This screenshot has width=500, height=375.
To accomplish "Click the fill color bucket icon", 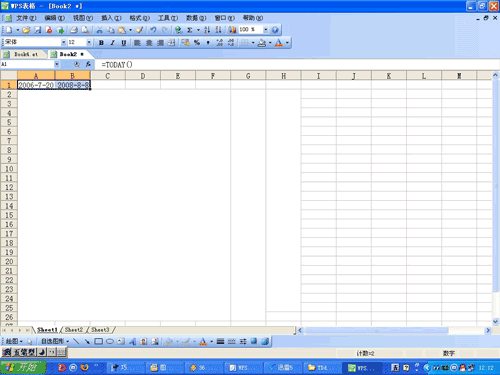I will click(262, 42).
